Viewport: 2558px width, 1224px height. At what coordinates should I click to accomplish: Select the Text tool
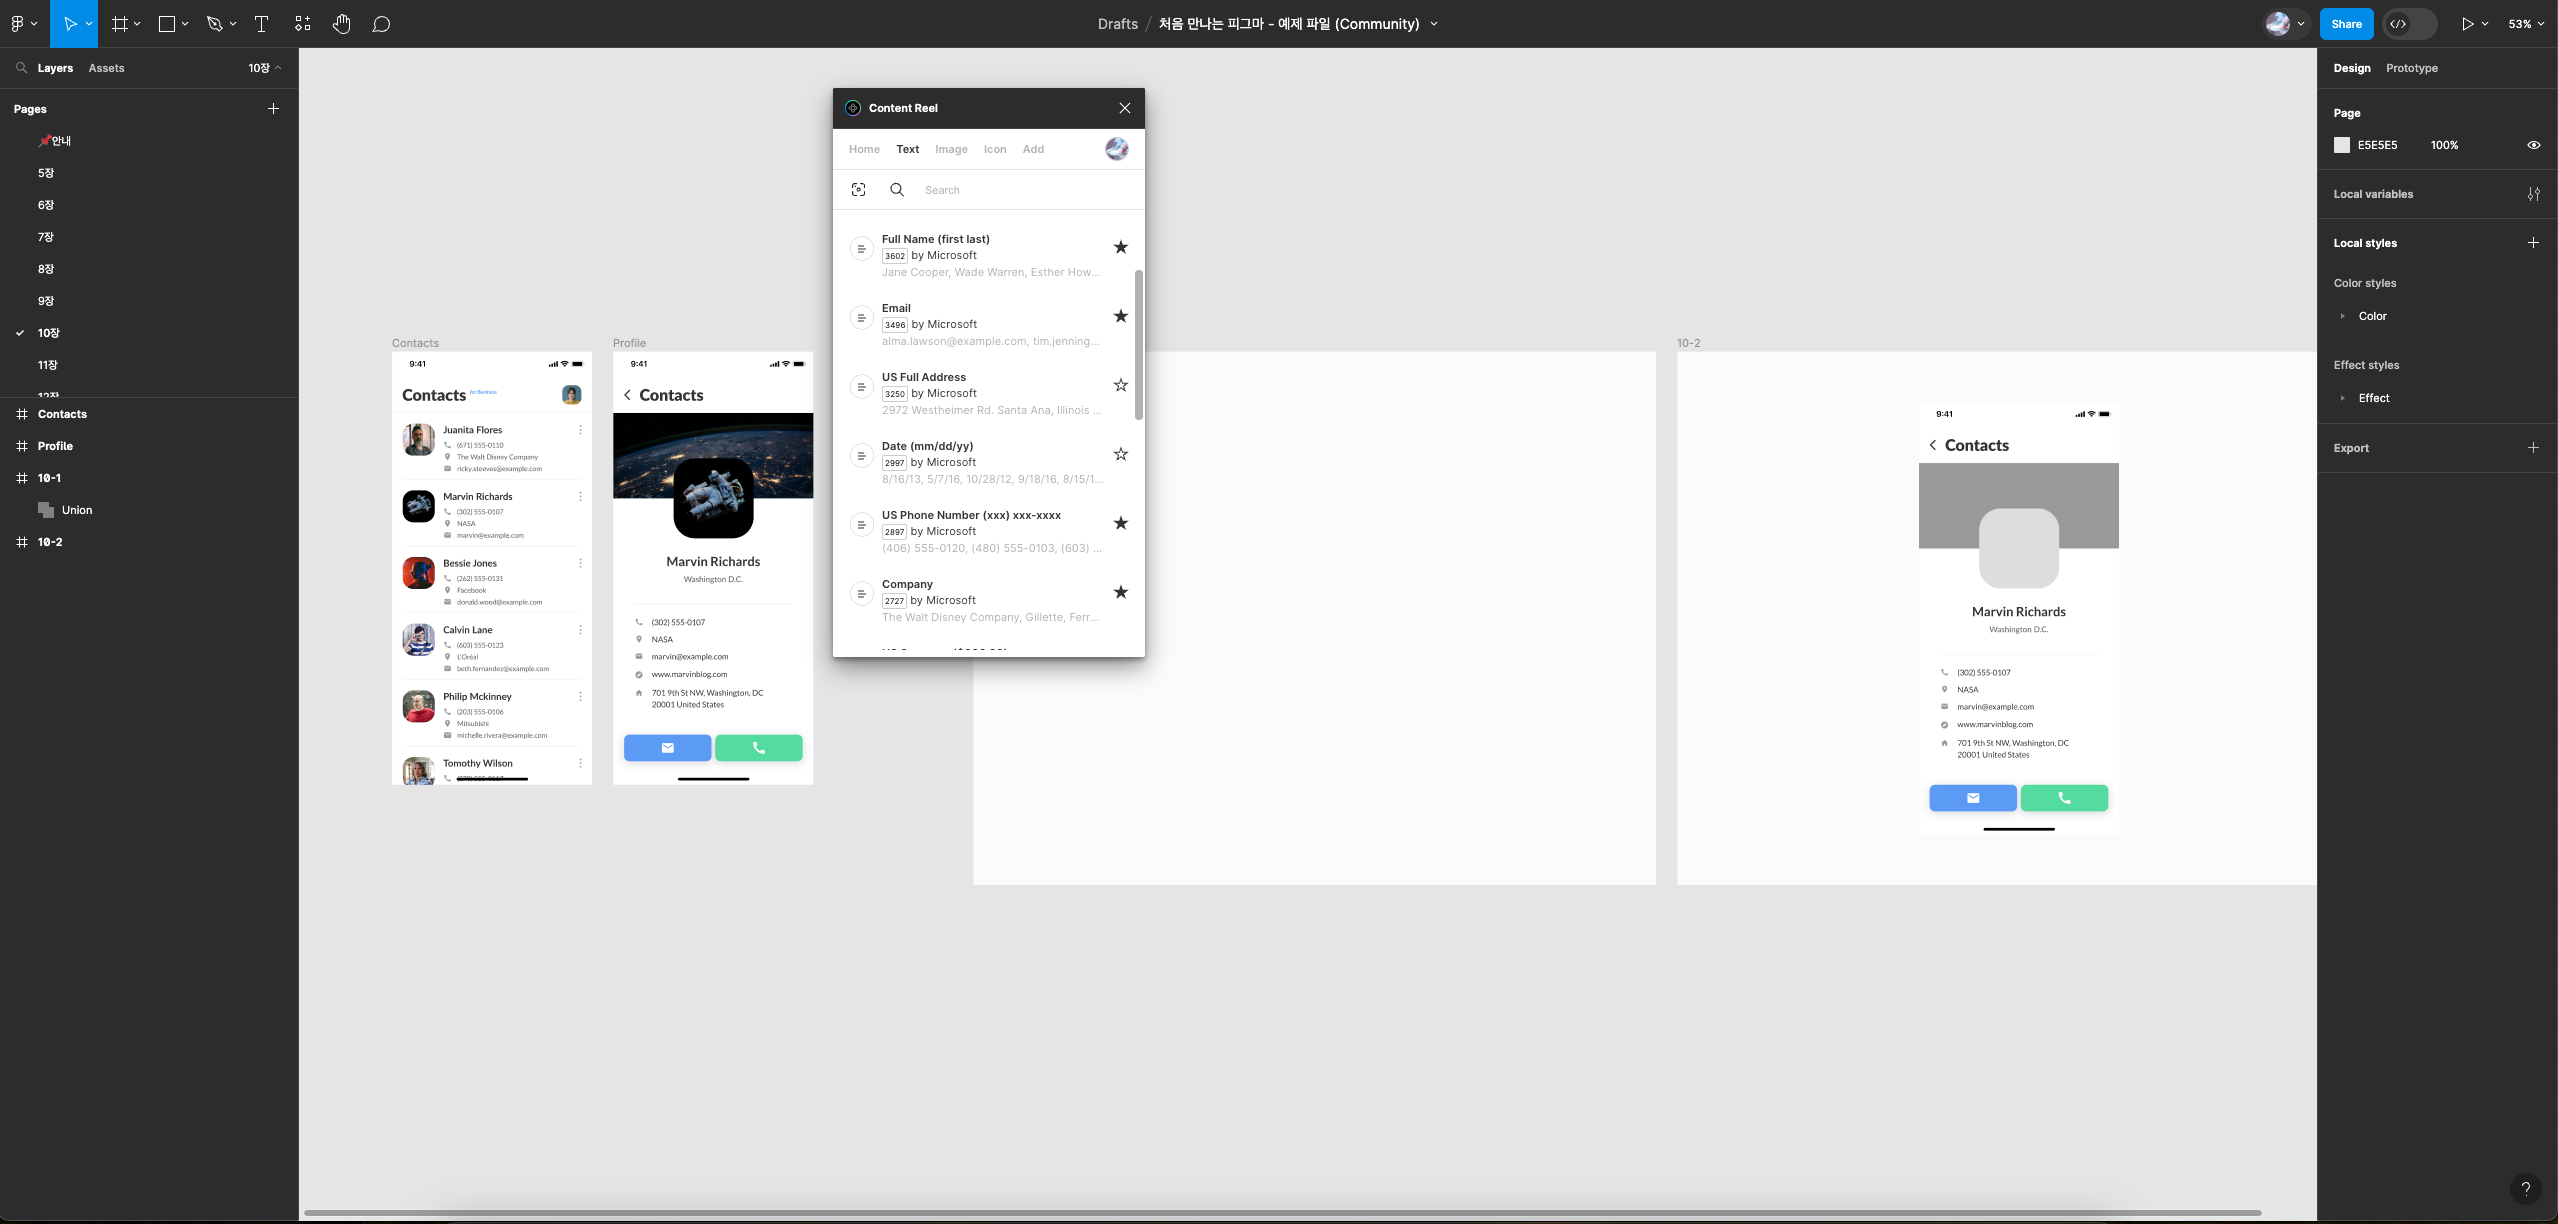point(262,24)
